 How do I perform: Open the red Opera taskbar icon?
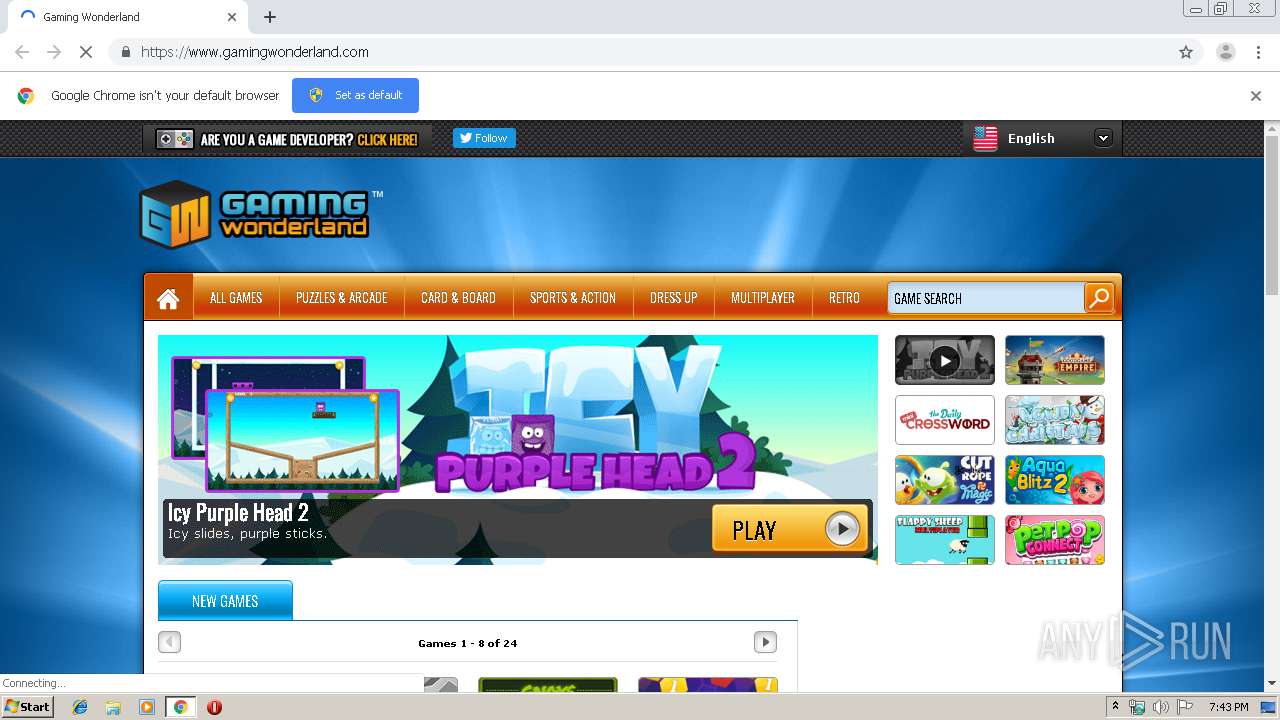(x=214, y=707)
